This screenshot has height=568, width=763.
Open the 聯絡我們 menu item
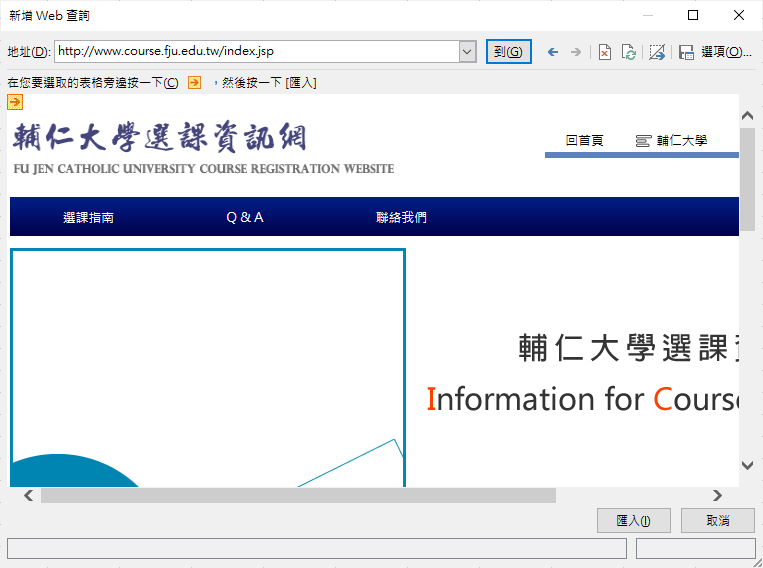click(x=401, y=218)
